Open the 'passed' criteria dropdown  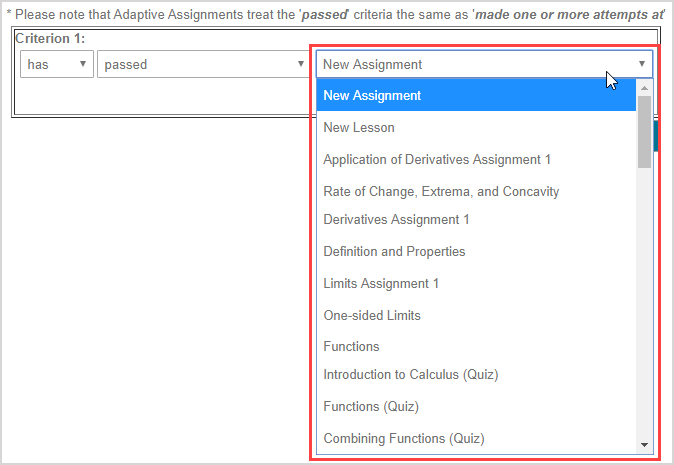(202, 64)
